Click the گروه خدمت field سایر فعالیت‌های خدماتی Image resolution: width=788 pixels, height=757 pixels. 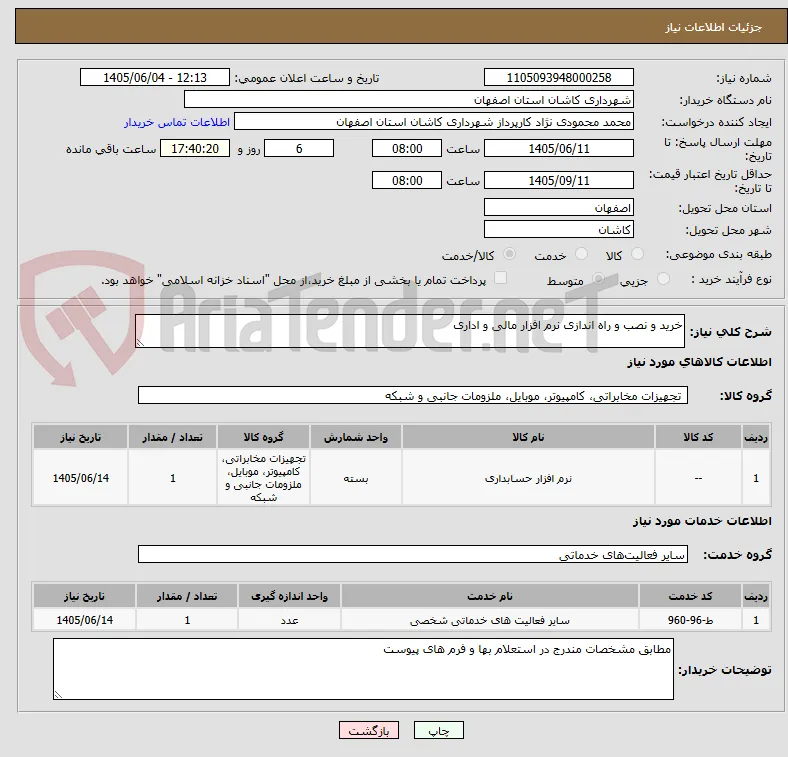pyautogui.click(x=413, y=554)
